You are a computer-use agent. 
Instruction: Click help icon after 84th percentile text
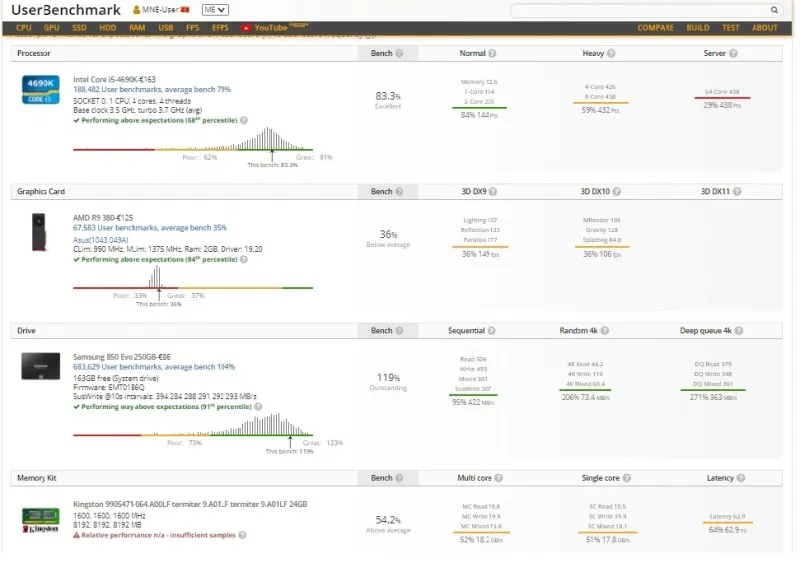[x=244, y=259]
